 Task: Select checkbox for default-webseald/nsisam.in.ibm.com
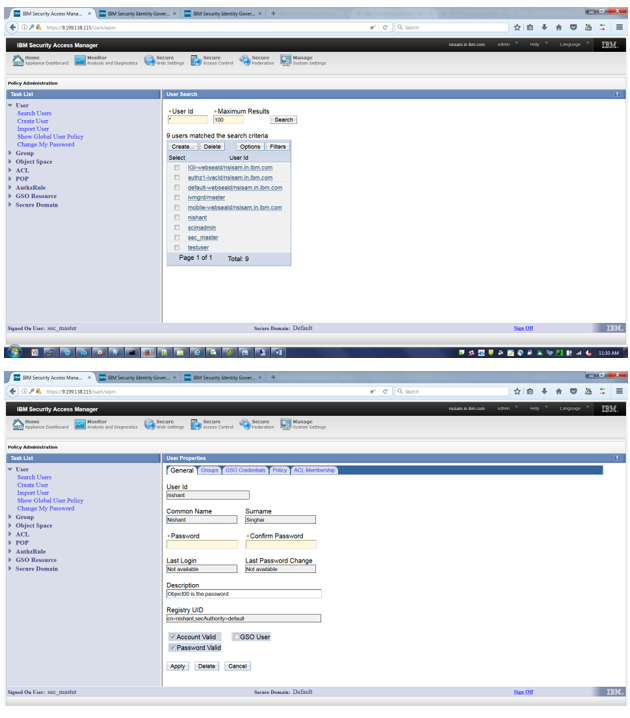pyautogui.click(x=177, y=188)
